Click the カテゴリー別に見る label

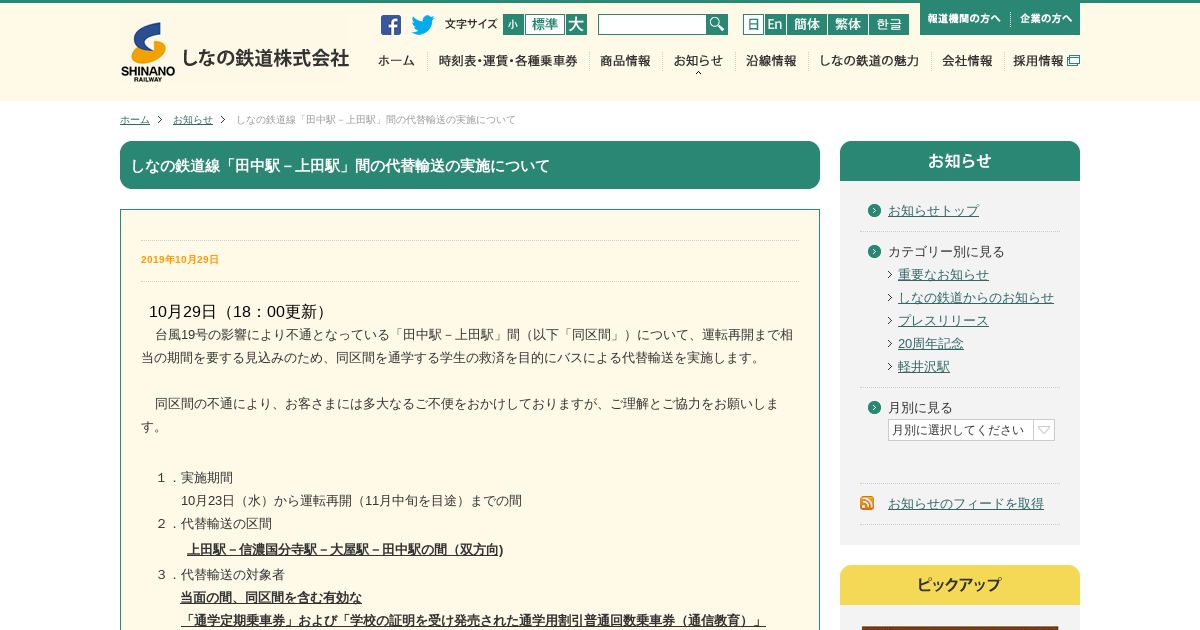coord(946,252)
